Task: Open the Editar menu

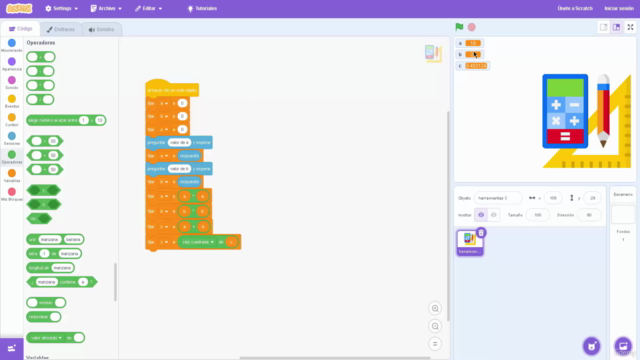Action: [149, 8]
